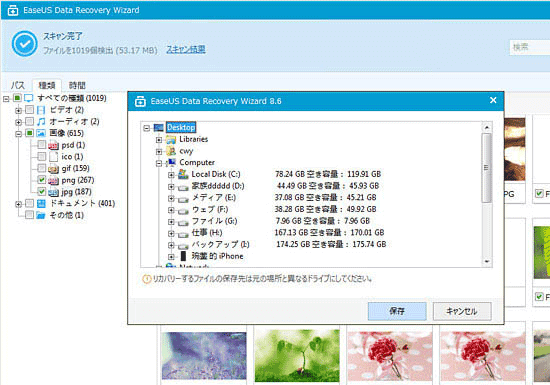The height and width of the screenshot is (385, 550).
Task: Check the psd (1) checkbox
Action: point(42,145)
